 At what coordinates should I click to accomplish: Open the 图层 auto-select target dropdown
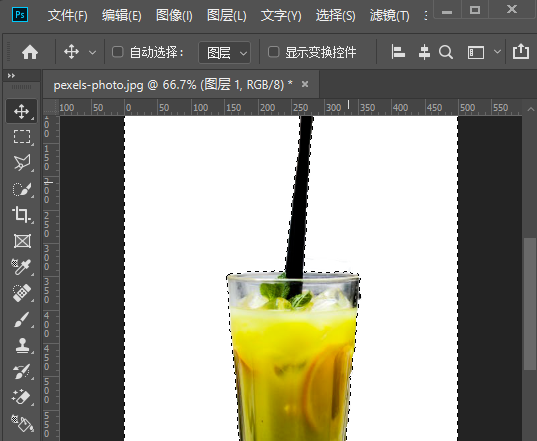point(224,53)
